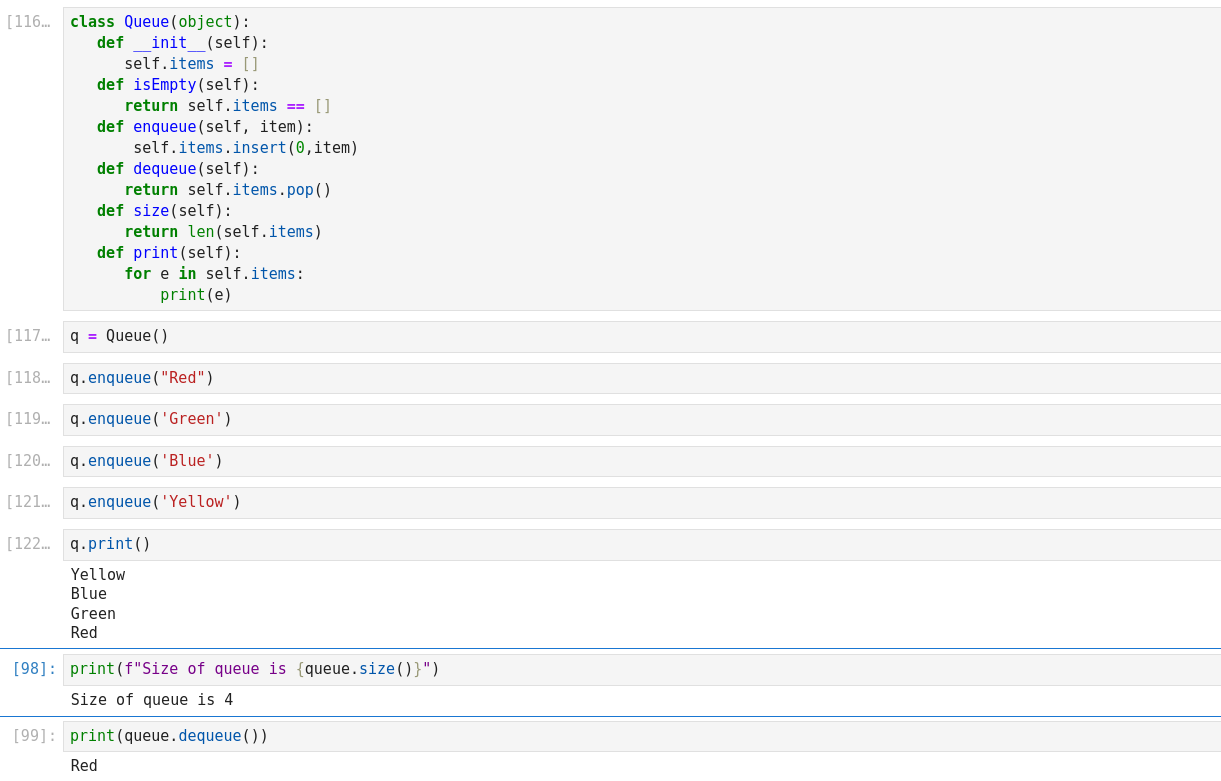Focus the print(queue.dequeue()) cell
The height and width of the screenshot is (781, 1221).
coord(640,736)
